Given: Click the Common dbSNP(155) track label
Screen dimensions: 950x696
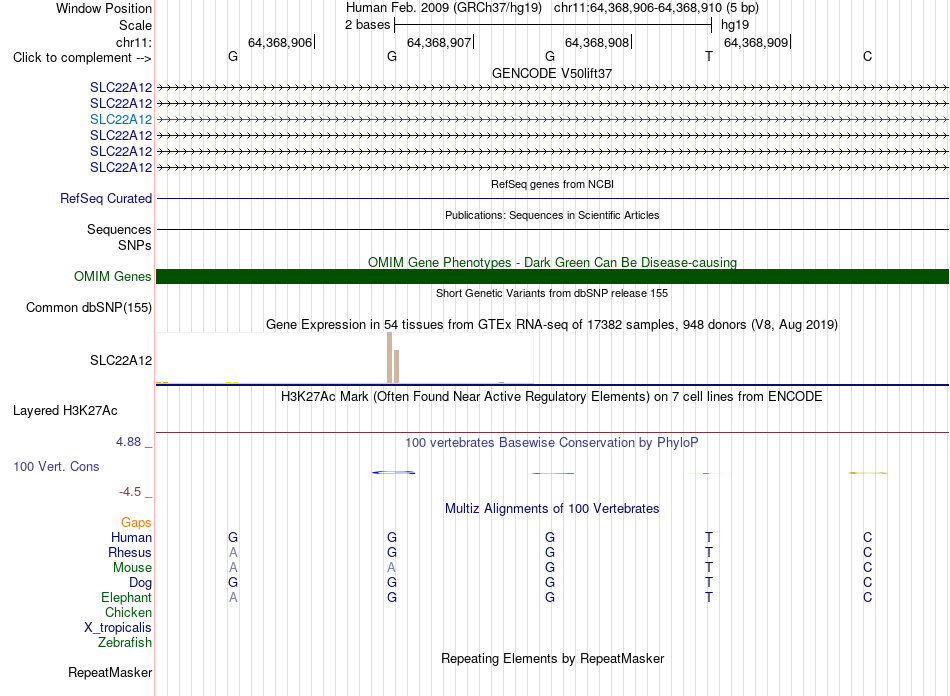Looking at the screenshot, I should click(88, 308).
